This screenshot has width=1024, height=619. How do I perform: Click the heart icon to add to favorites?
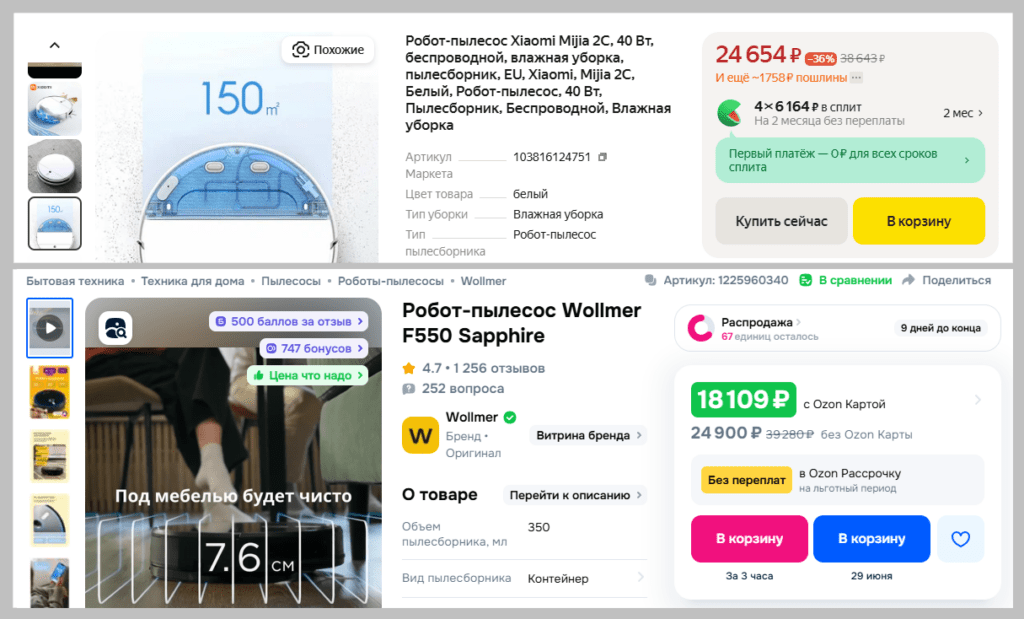960,539
